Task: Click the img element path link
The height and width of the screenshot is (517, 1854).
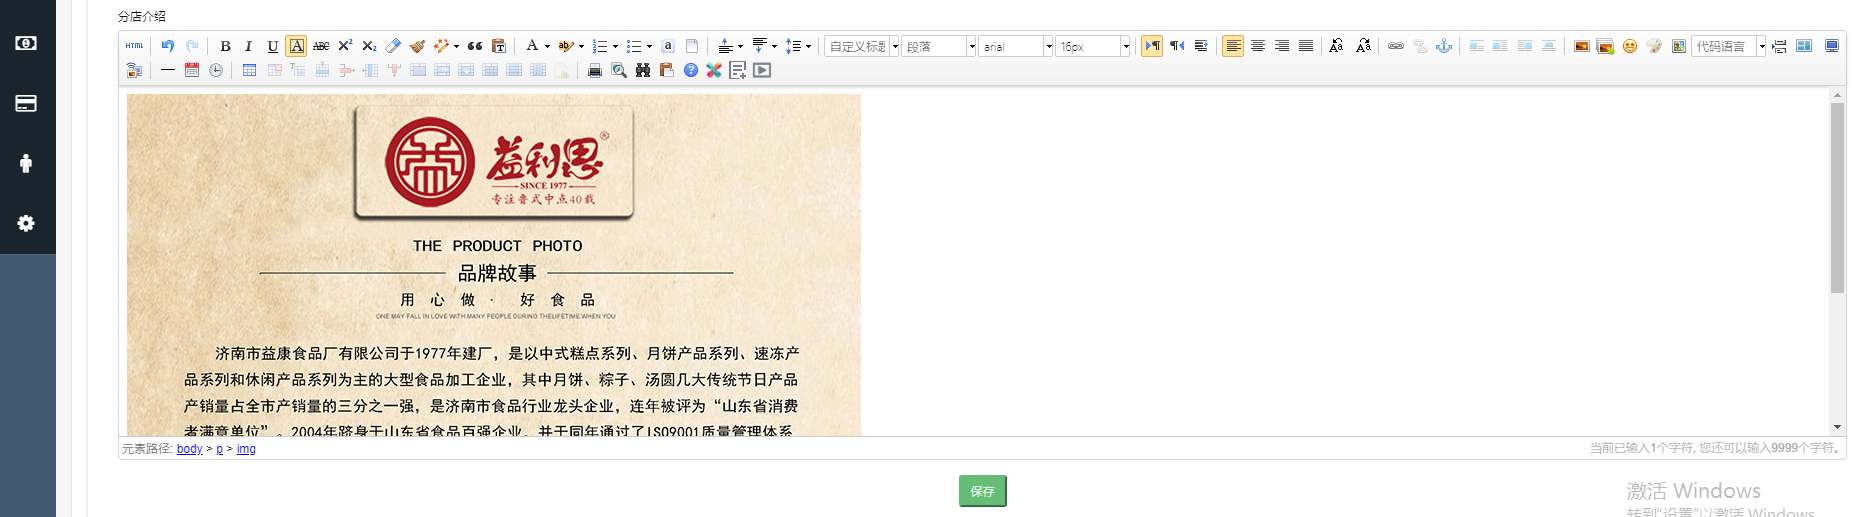Action: point(246,449)
